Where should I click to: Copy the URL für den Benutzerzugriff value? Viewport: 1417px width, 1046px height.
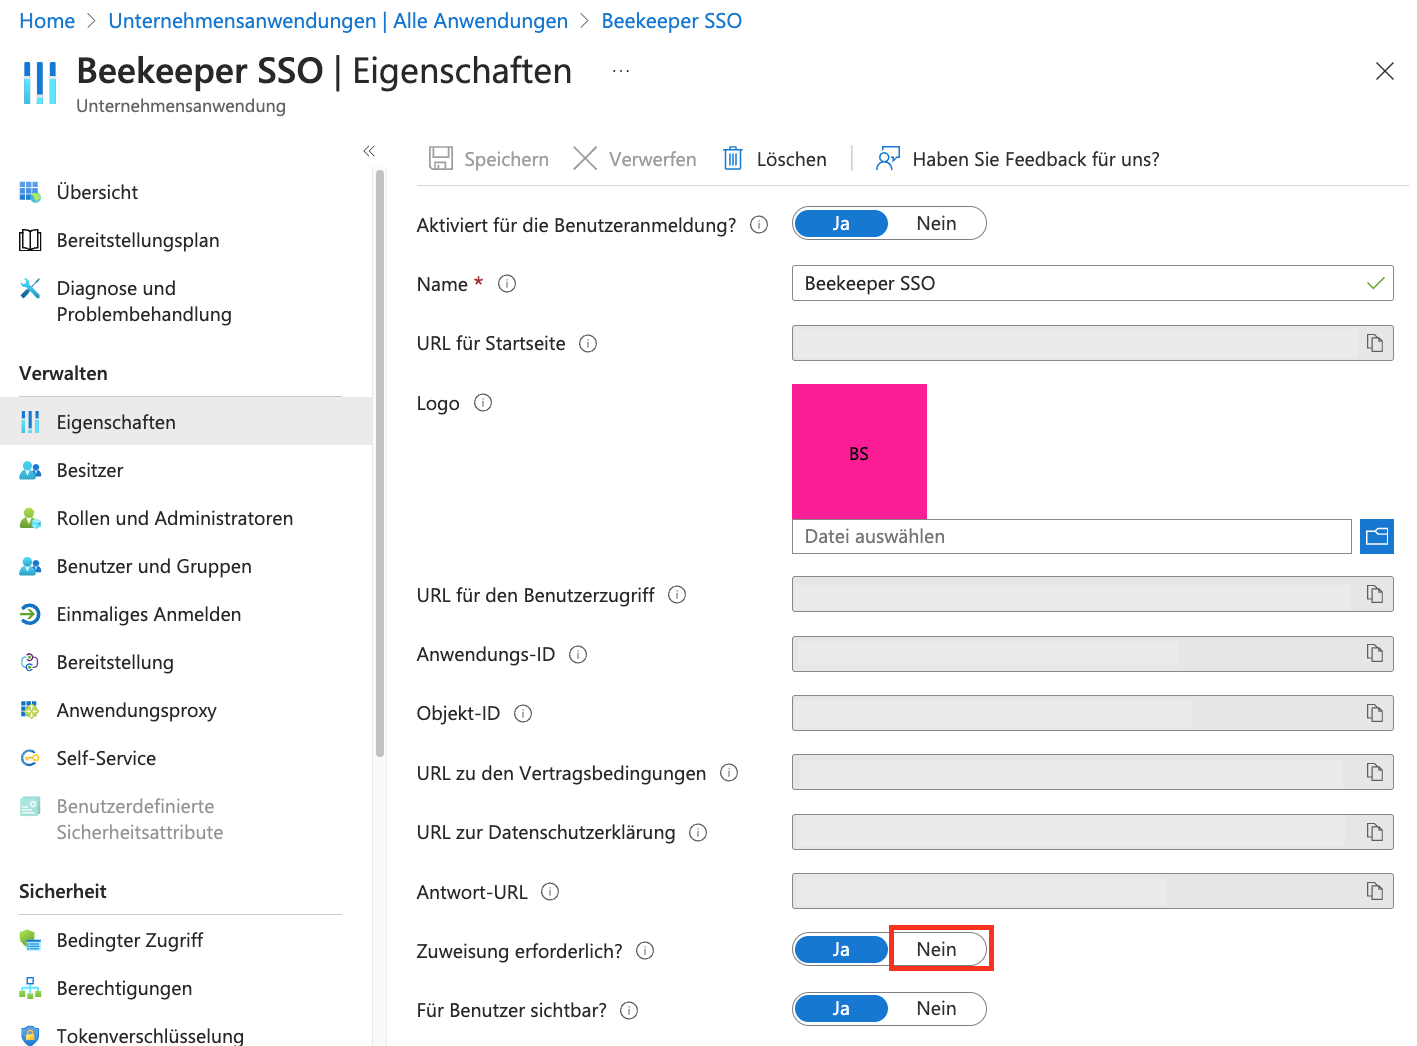(1375, 594)
